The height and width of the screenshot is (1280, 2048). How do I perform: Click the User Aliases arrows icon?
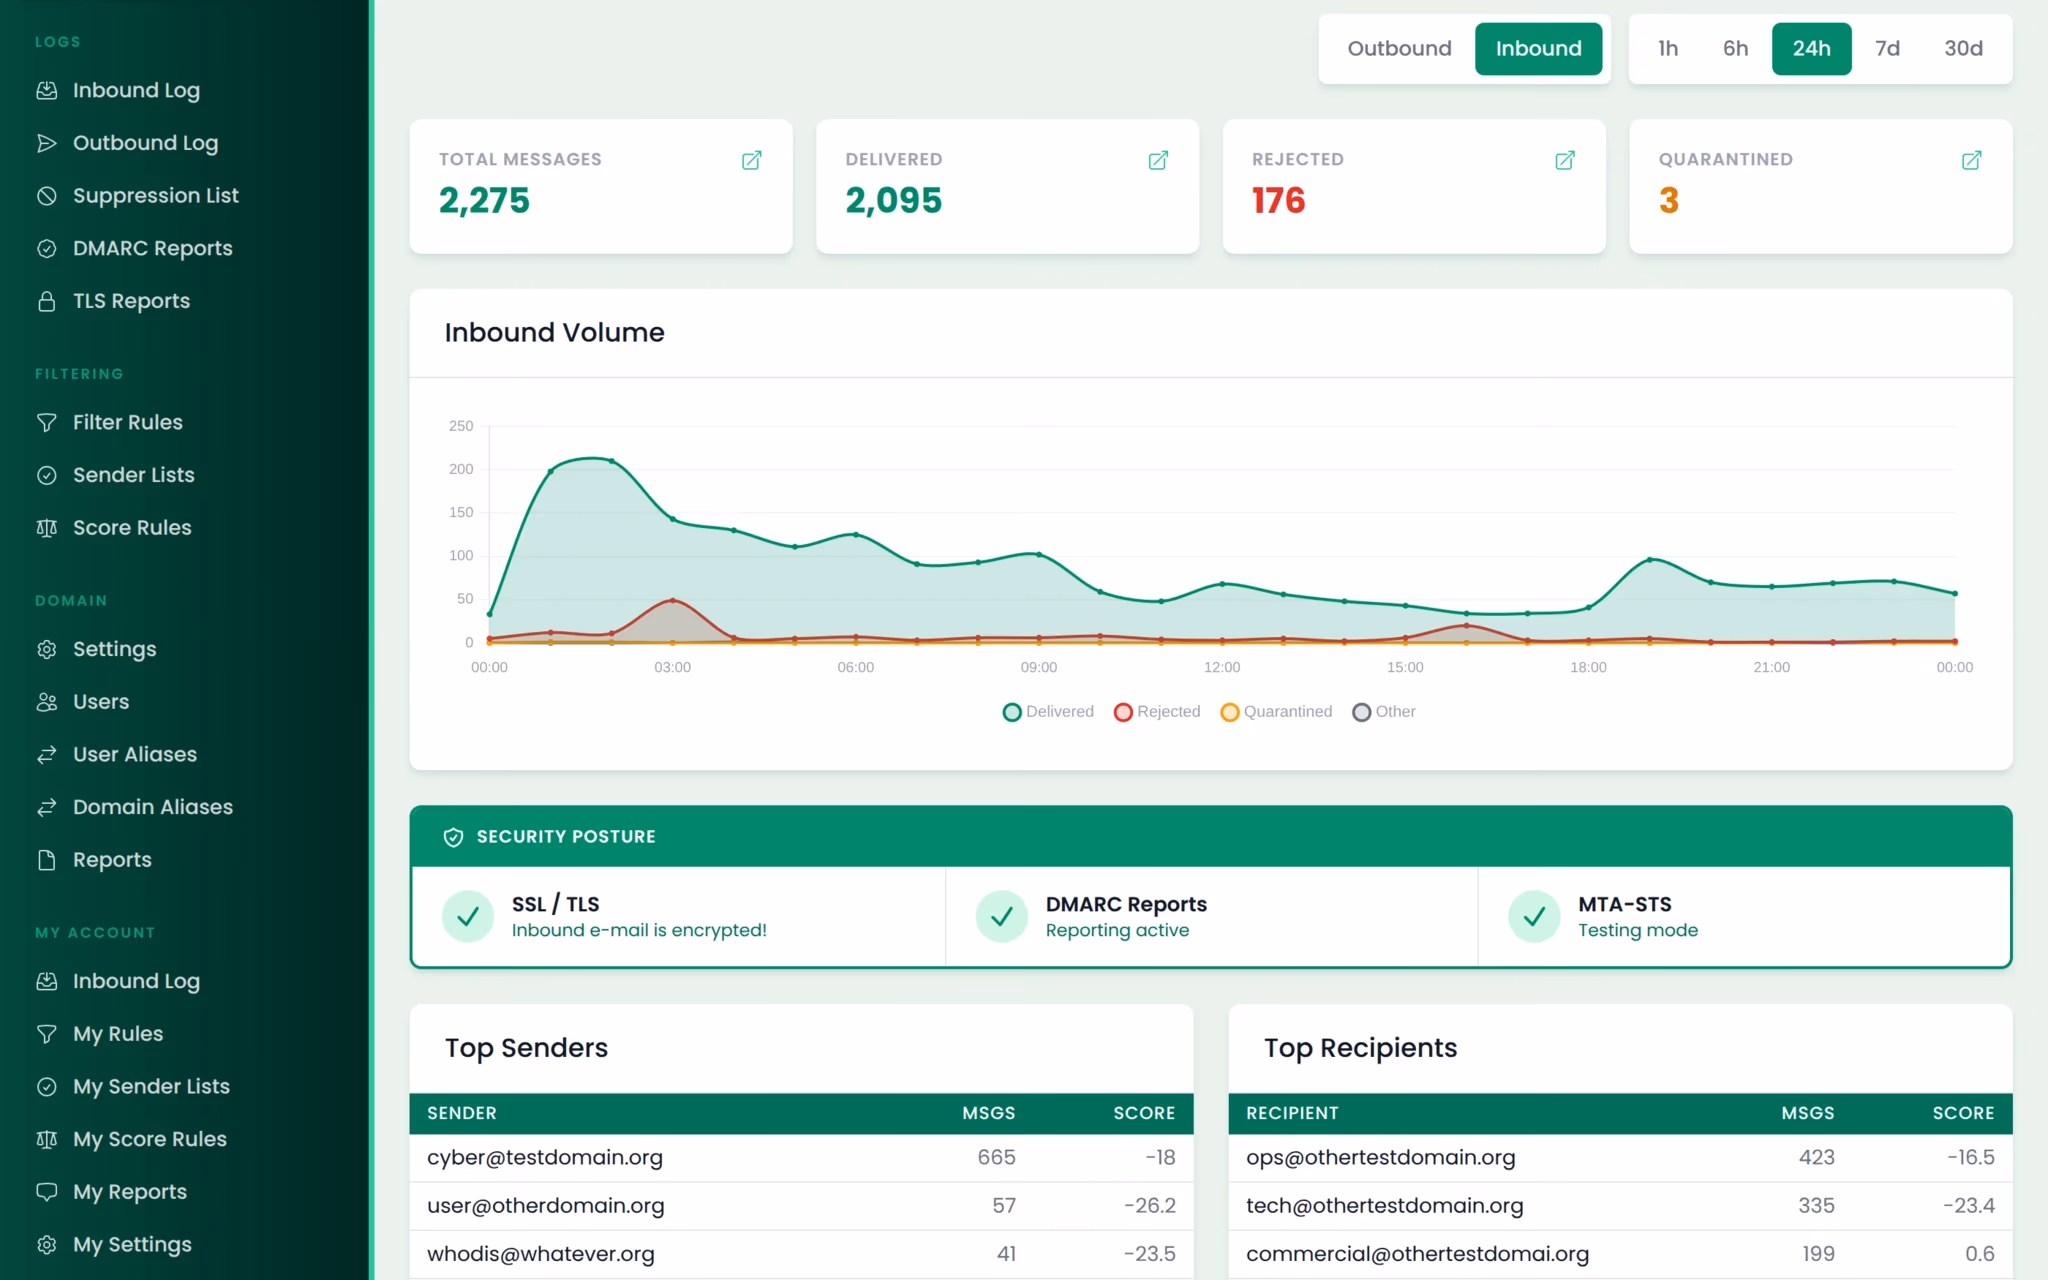[x=46, y=754]
